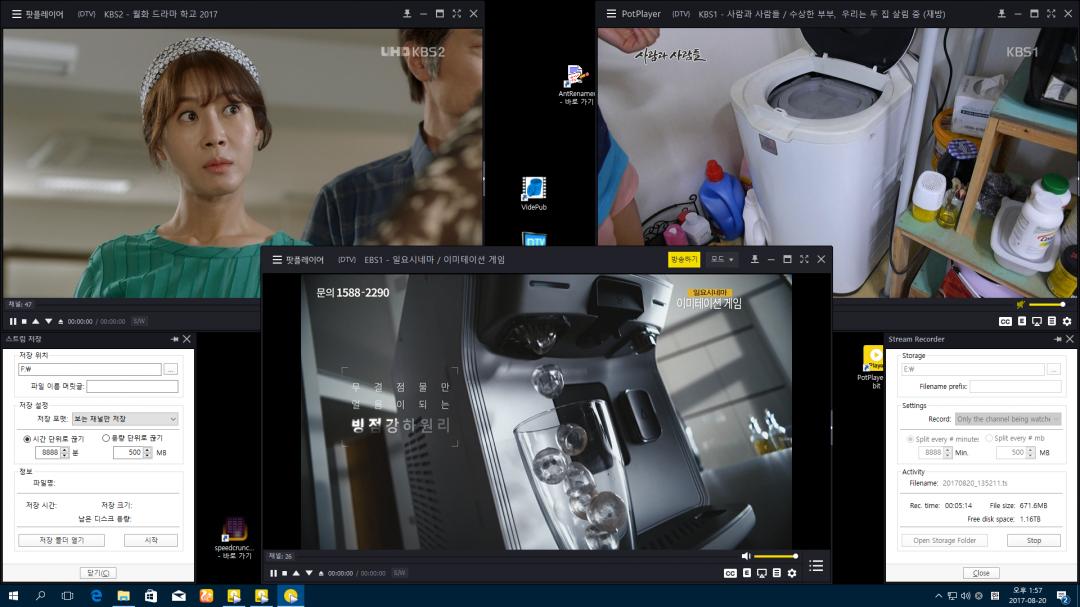The width and height of the screenshot is (1080, 607).
Task: Expand the 저장 포맷 dropdown
Action: click(125, 419)
